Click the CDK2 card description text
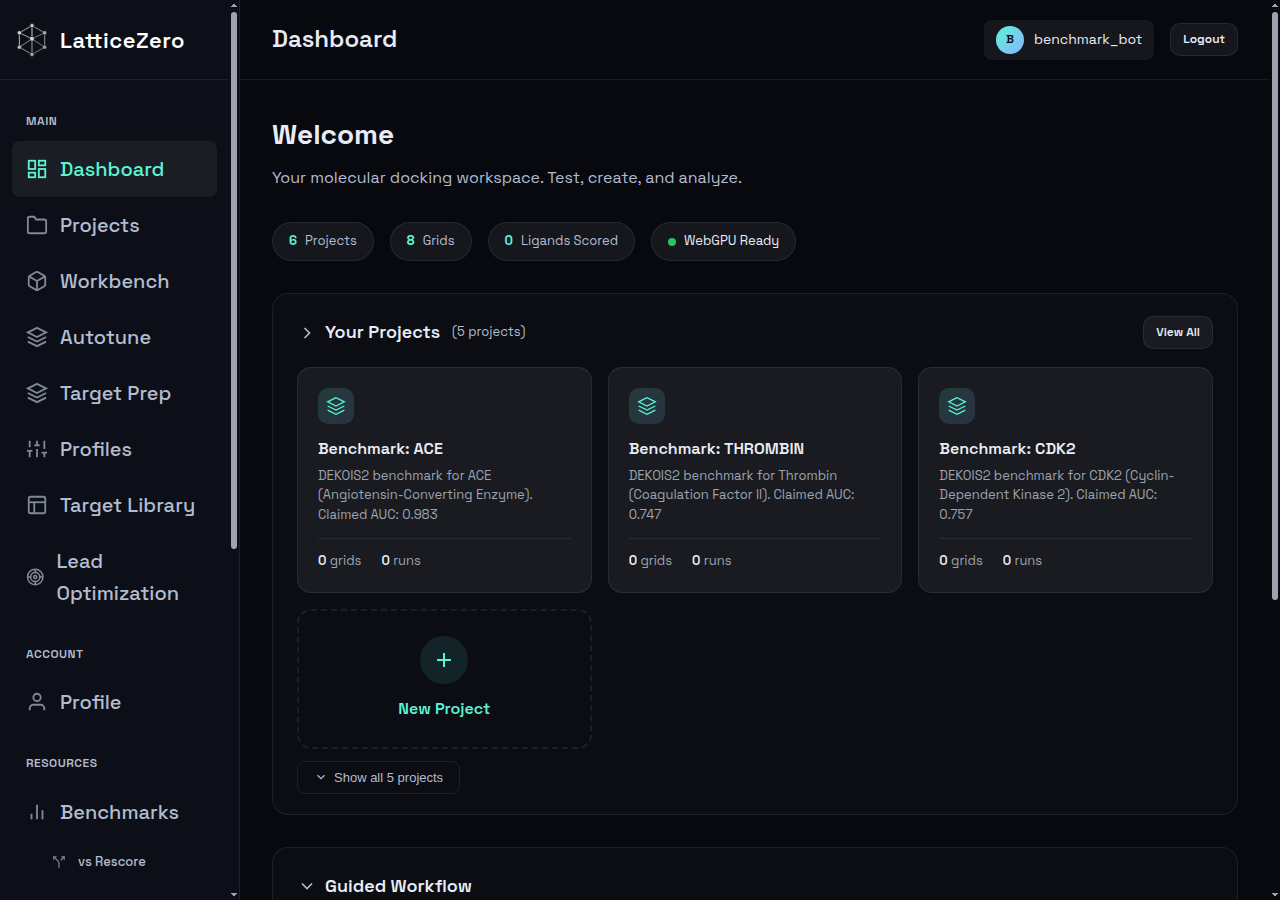Image resolution: width=1280 pixels, height=900 pixels. pyautogui.click(x=1057, y=495)
